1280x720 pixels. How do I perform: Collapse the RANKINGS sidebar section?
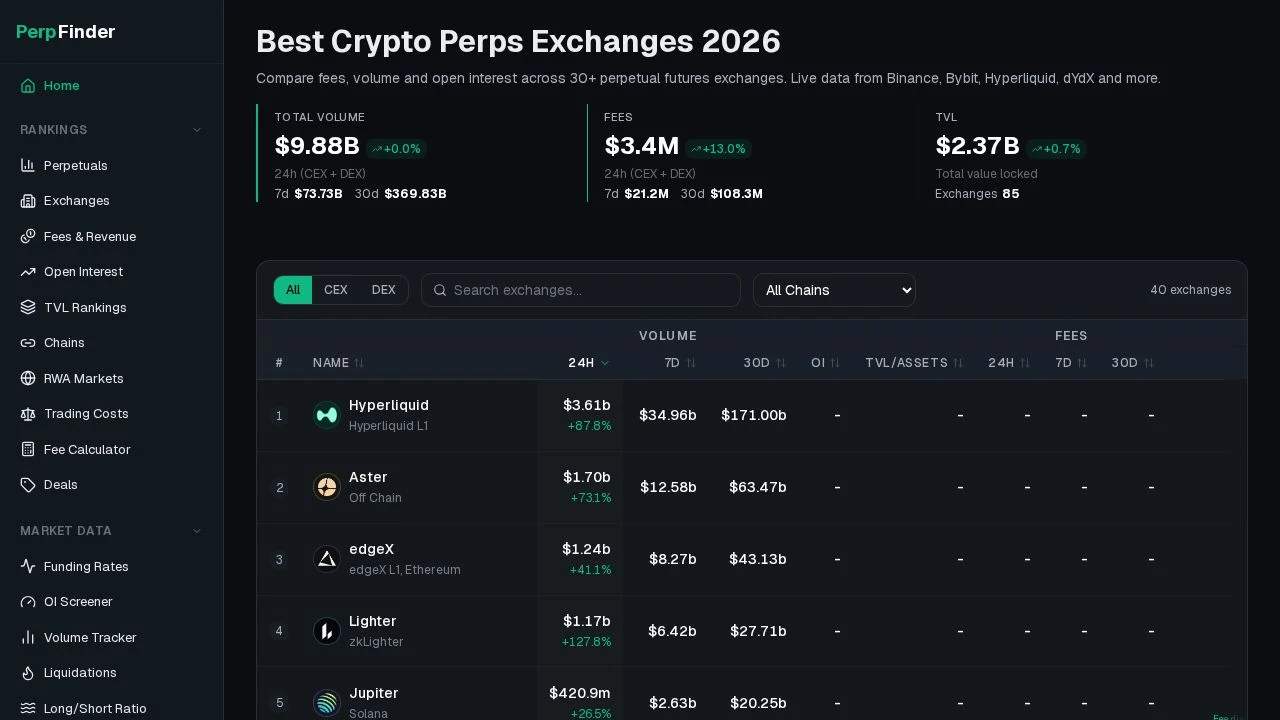[x=196, y=130]
